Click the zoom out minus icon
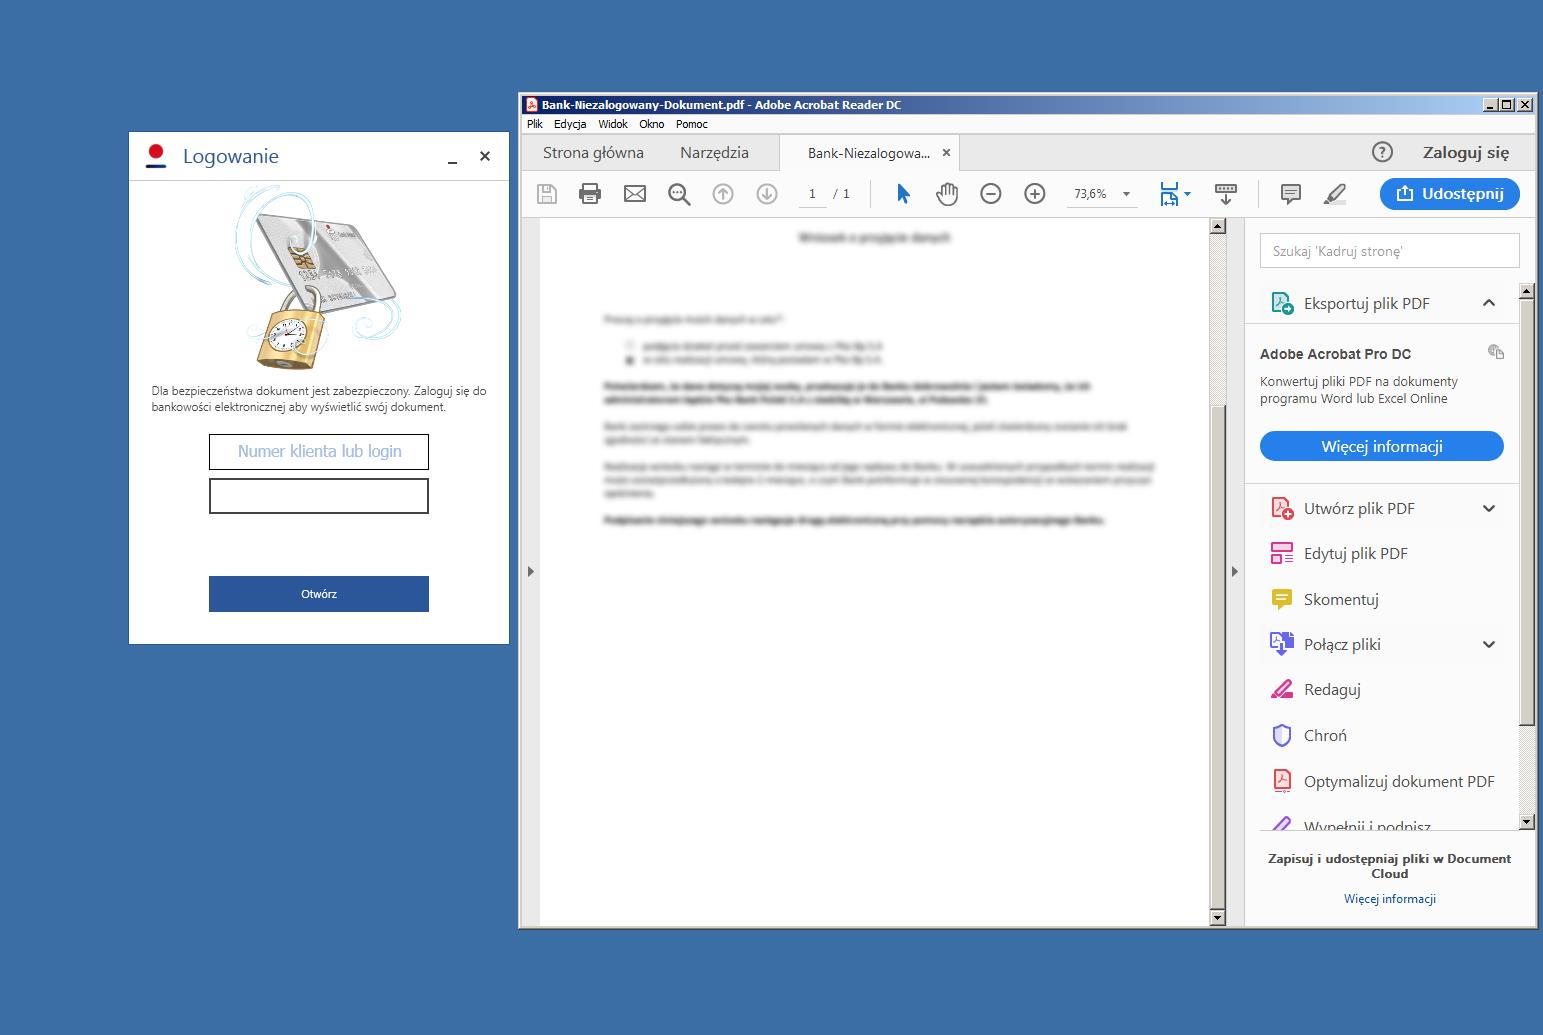The width and height of the screenshot is (1543, 1035). click(990, 194)
